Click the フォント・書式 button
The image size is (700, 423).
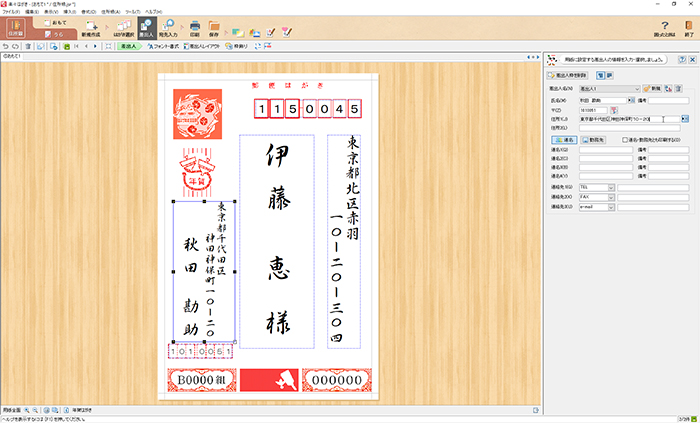[153, 46]
